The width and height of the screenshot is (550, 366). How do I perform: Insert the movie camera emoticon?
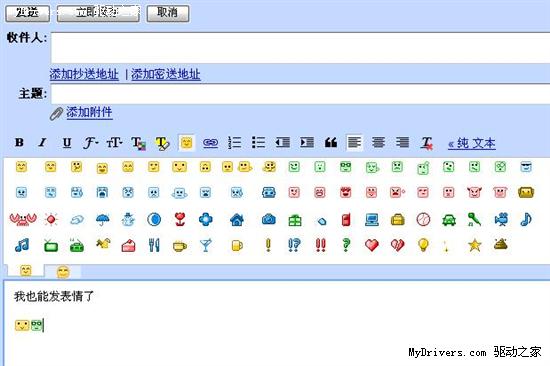point(501,220)
